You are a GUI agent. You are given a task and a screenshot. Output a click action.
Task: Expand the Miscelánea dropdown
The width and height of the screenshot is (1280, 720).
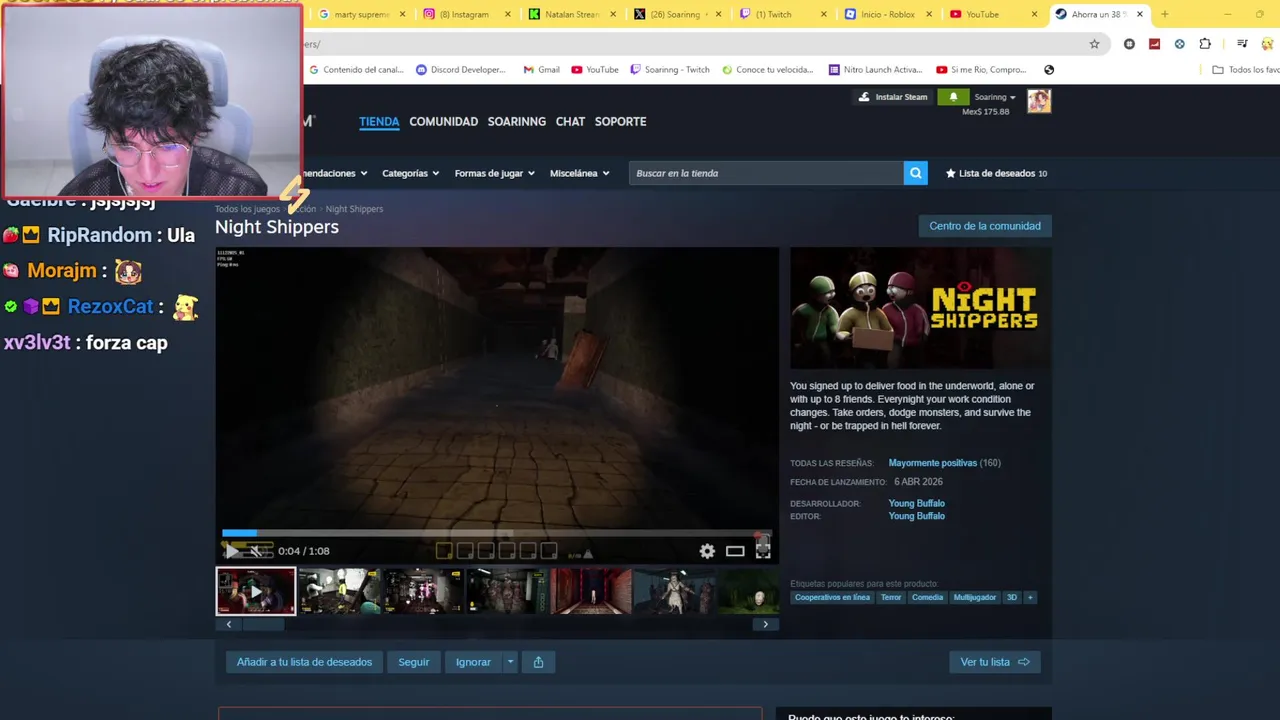click(579, 173)
